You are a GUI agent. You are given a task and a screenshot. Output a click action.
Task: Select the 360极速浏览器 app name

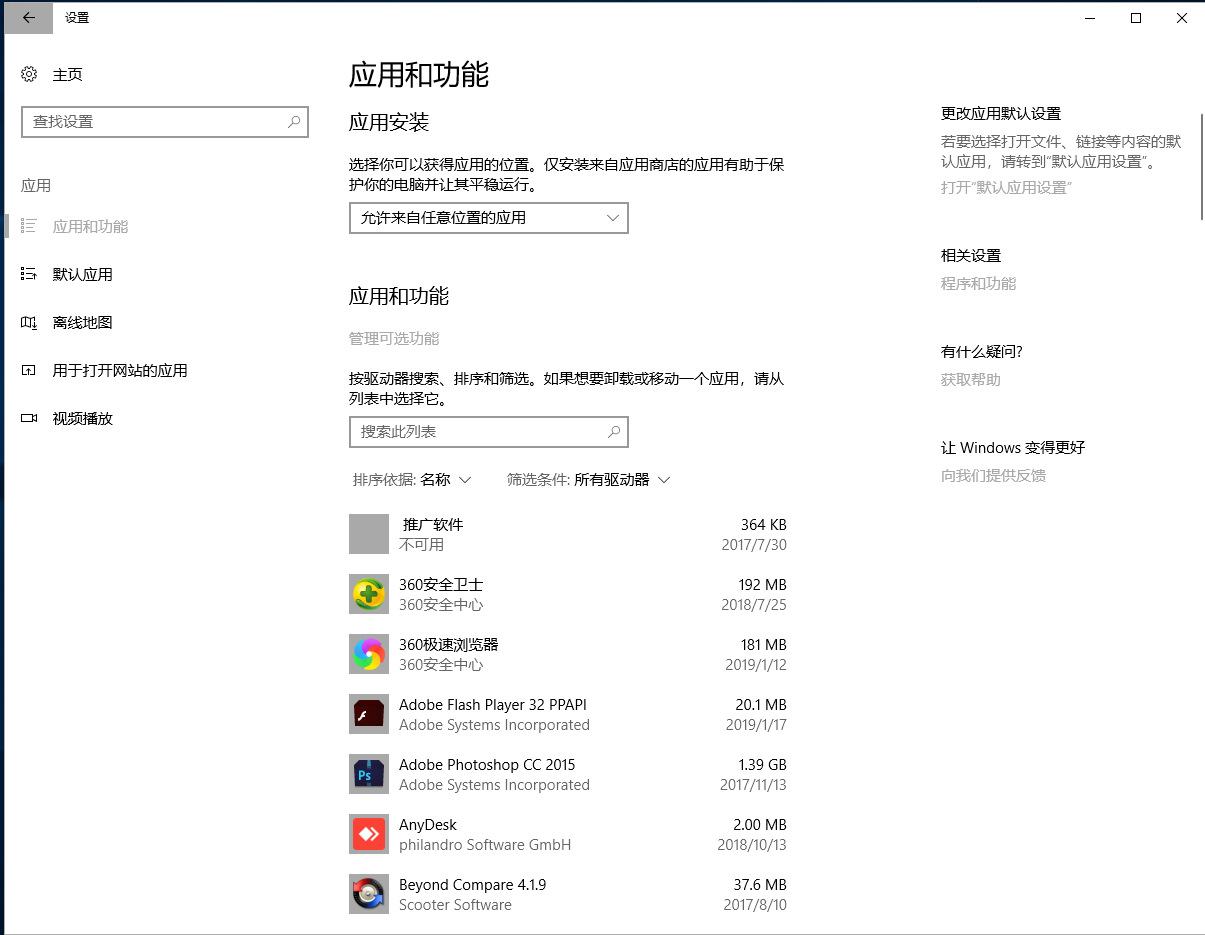[448, 644]
